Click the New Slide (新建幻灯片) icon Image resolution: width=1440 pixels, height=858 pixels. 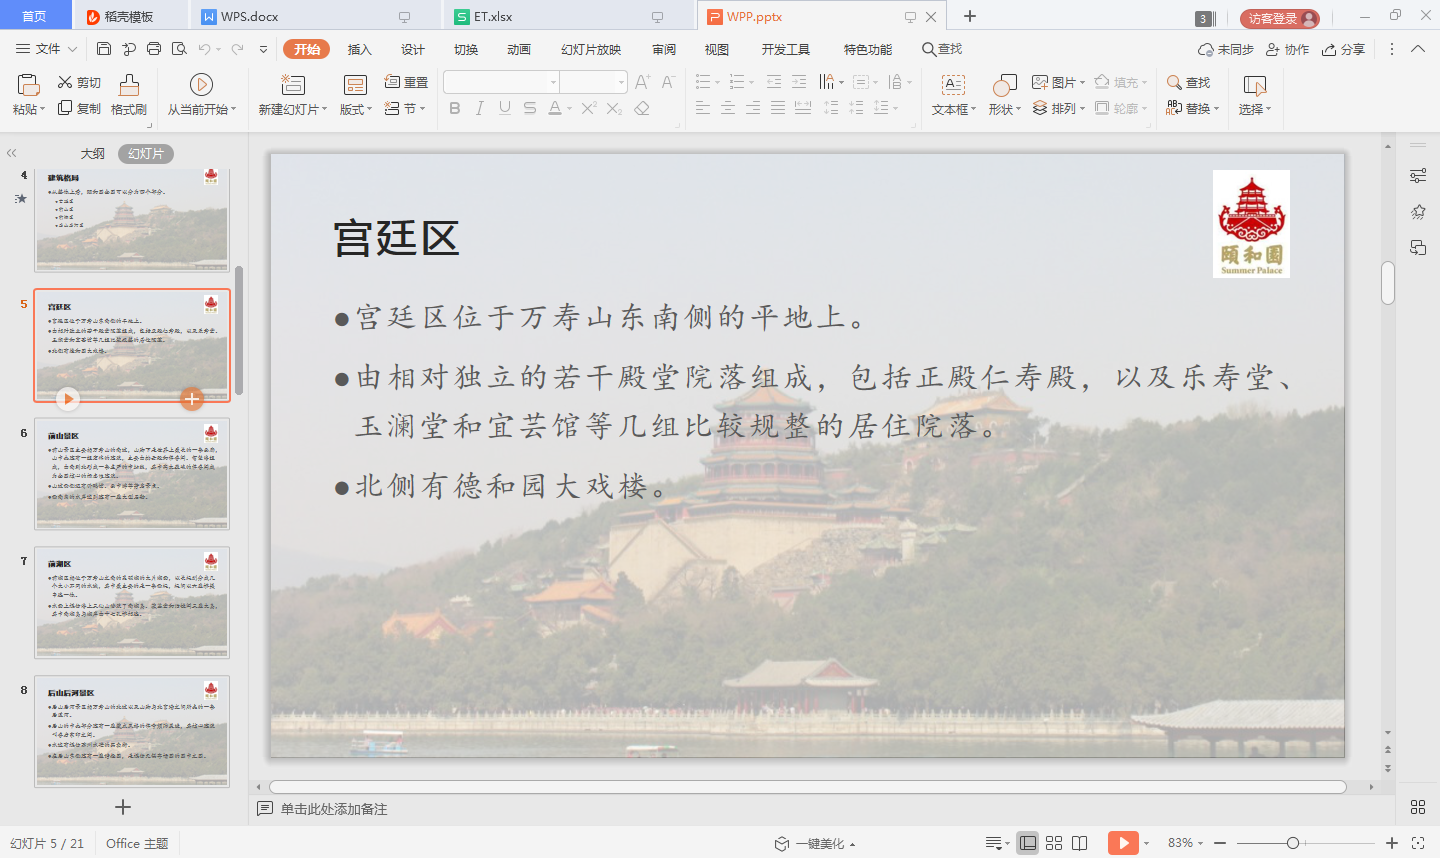click(292, 85)
